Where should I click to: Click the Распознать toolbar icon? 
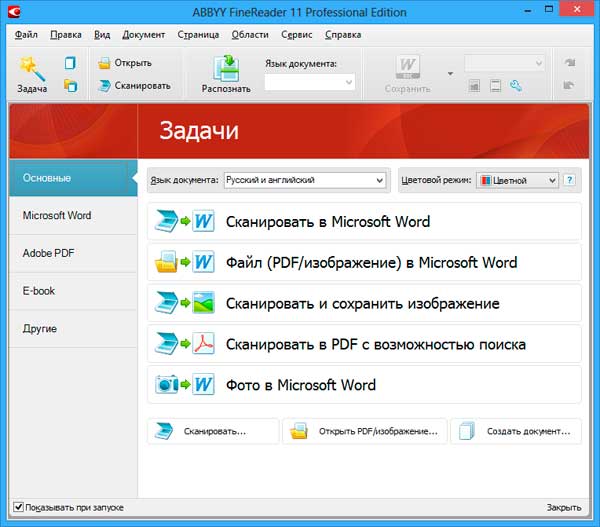tap(226, 67)
